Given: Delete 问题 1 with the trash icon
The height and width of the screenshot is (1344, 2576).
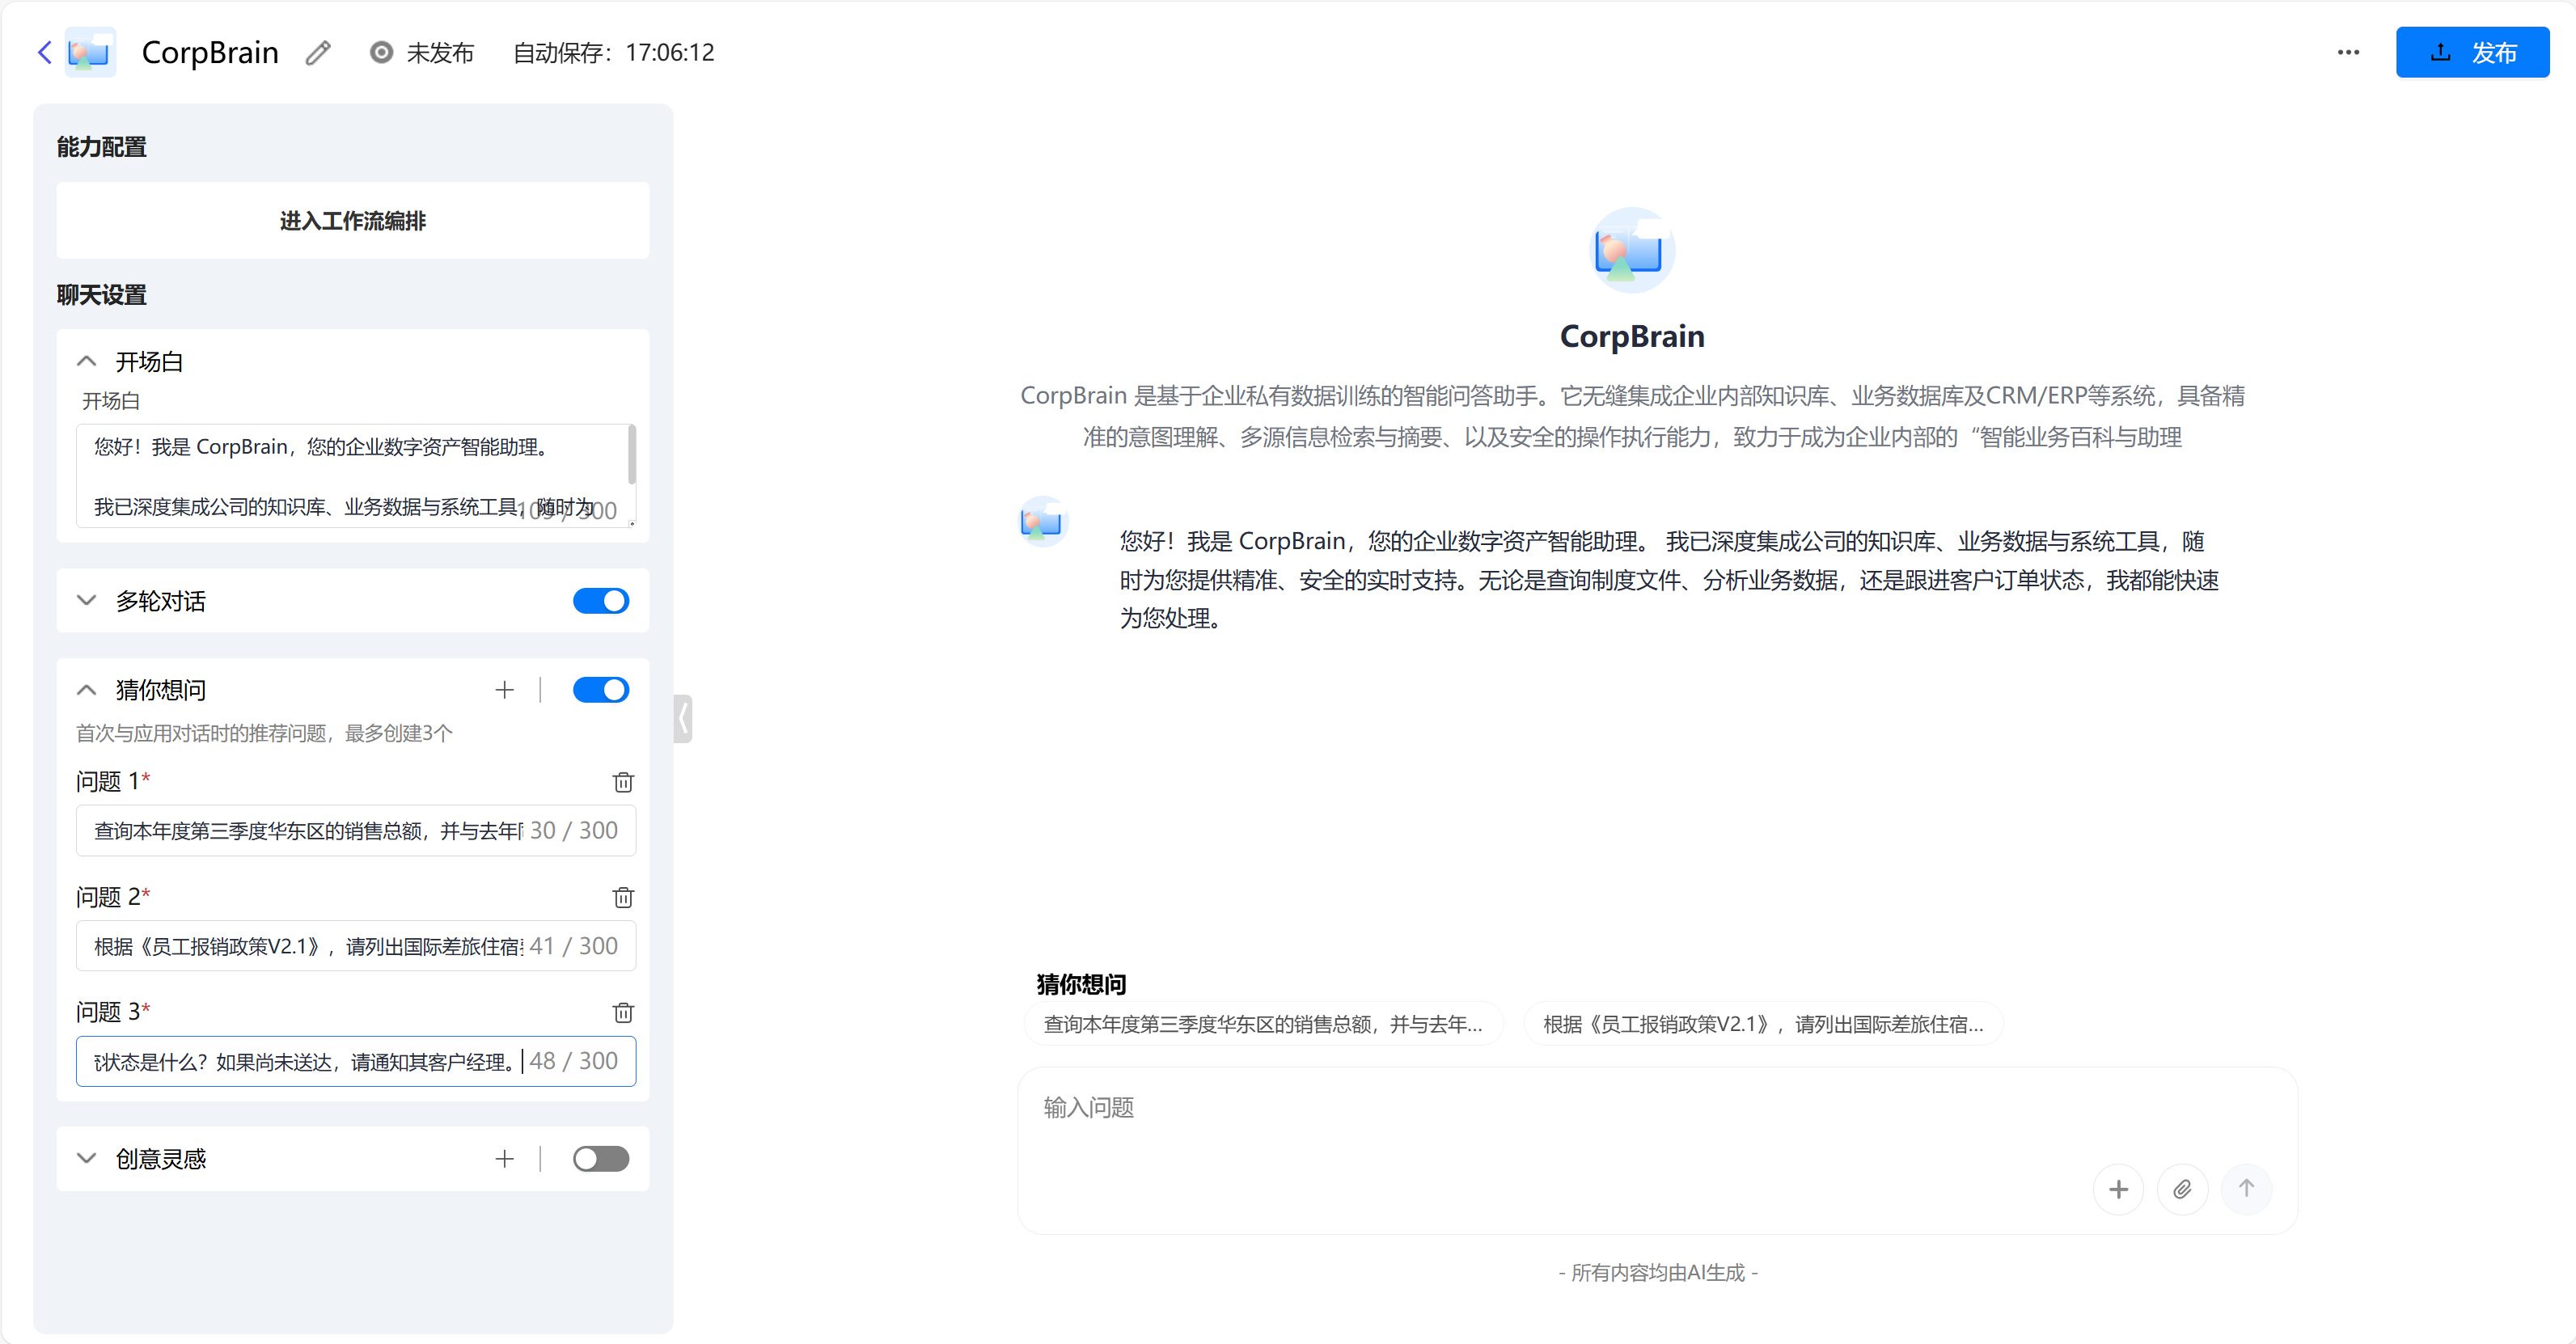Looking at the screenshot, I should [x=623, y=782].
